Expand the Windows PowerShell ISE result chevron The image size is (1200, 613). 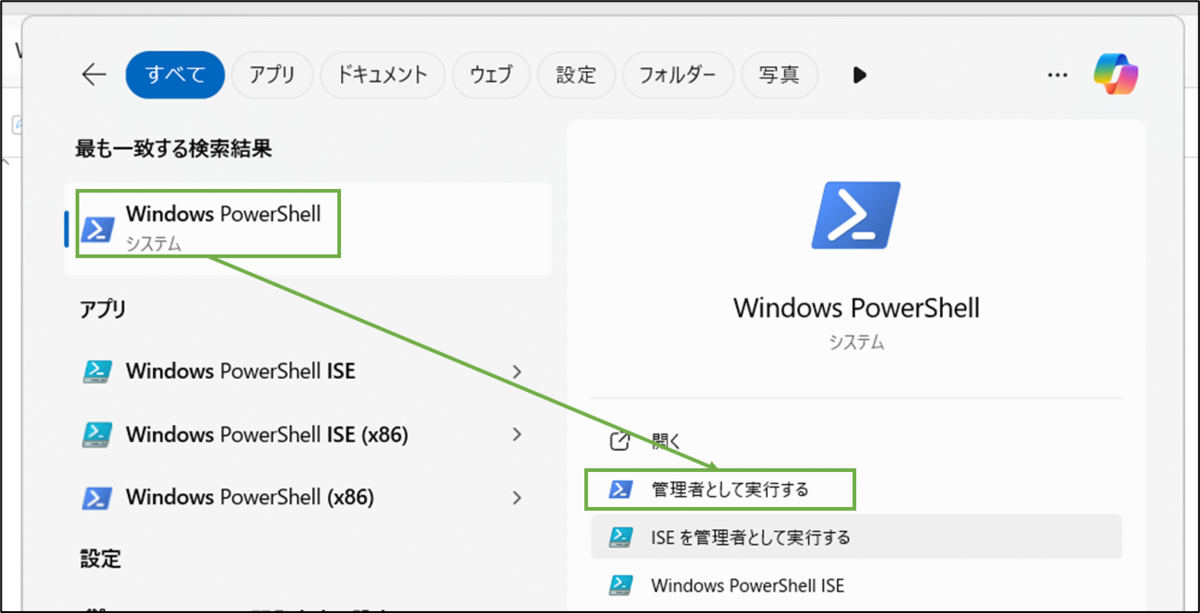click(517, 372)
